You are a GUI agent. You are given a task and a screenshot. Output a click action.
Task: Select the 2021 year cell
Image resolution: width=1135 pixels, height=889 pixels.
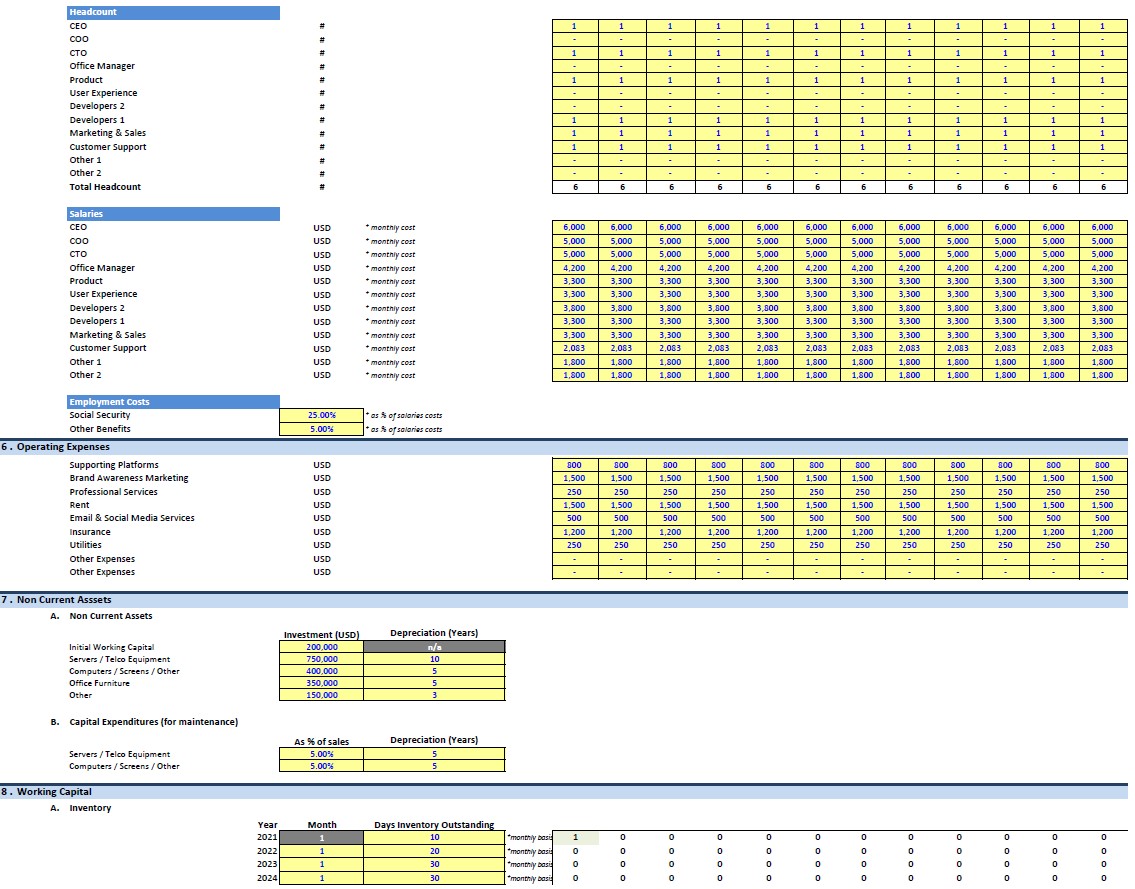point(267,838)
